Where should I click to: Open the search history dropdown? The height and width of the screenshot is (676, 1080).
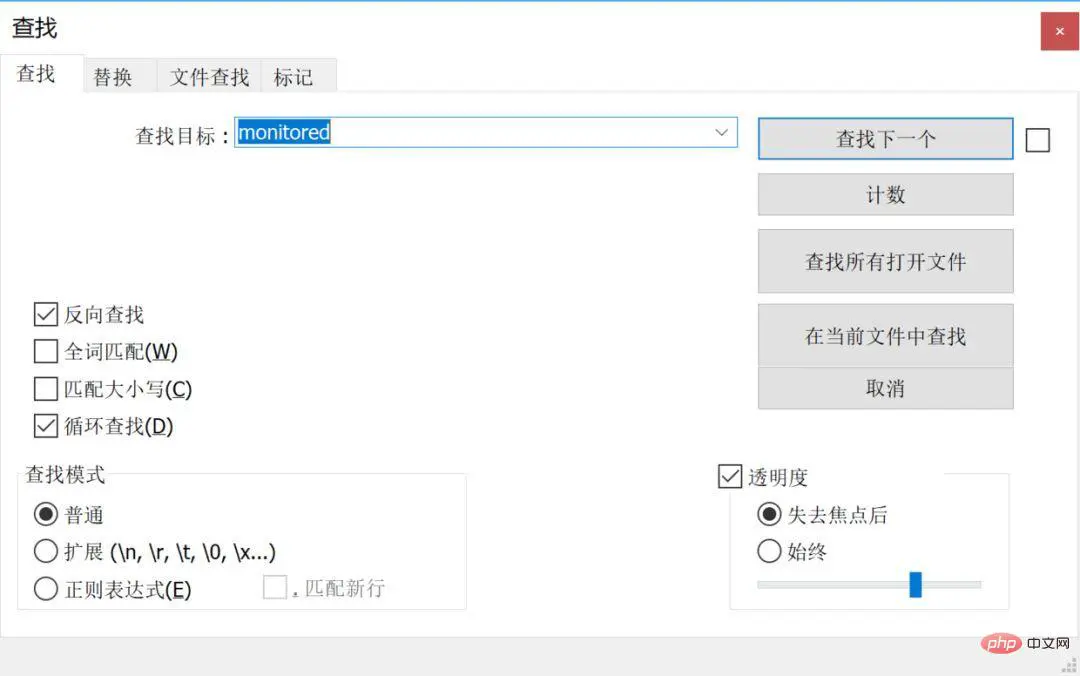pyautogui.click(x=722, y=132)
